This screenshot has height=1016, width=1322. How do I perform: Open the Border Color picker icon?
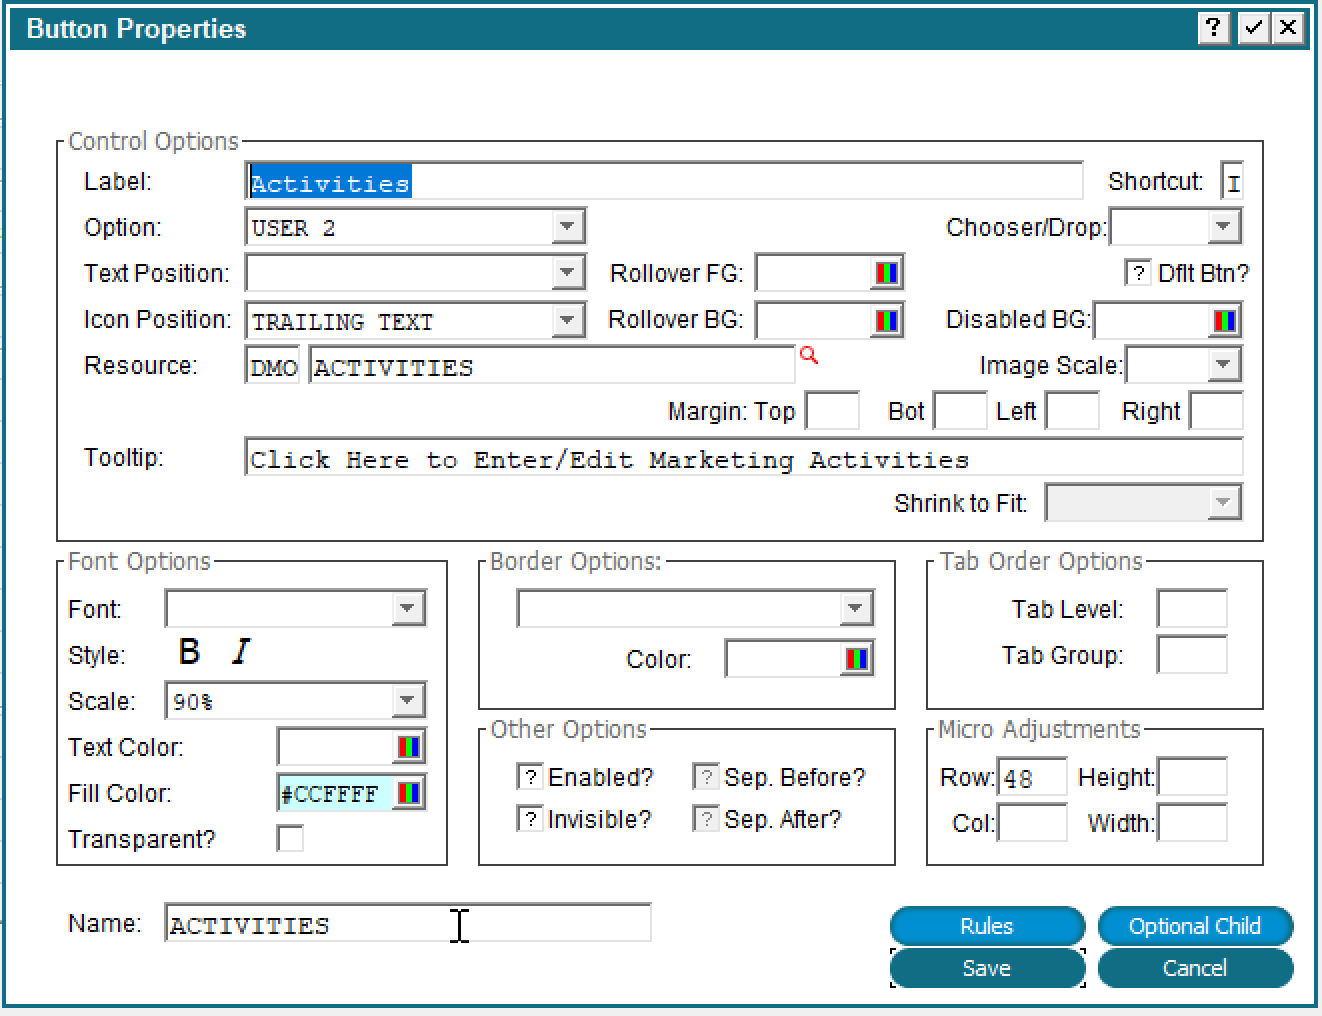857,659
